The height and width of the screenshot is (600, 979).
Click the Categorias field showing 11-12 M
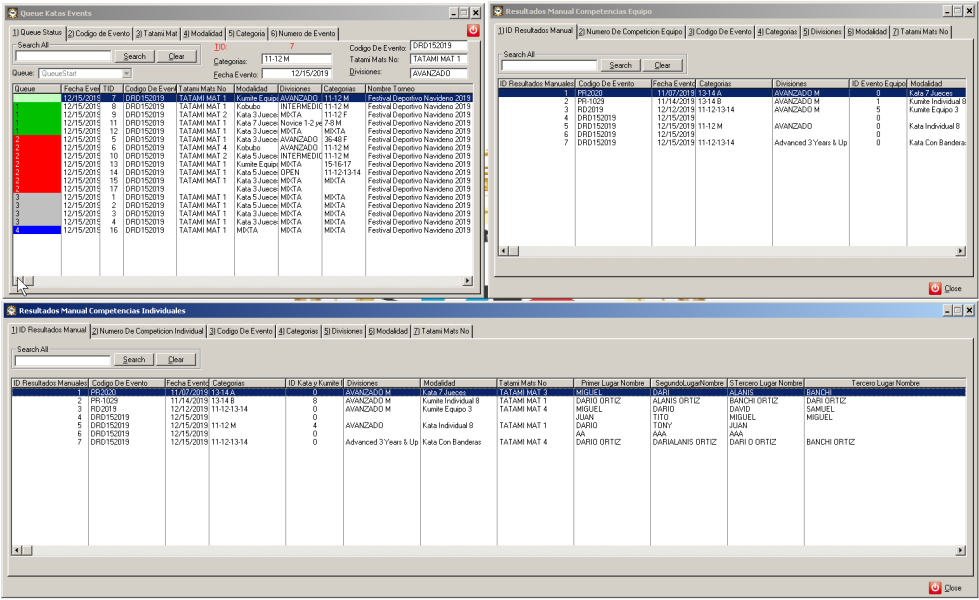coord(297,59)
